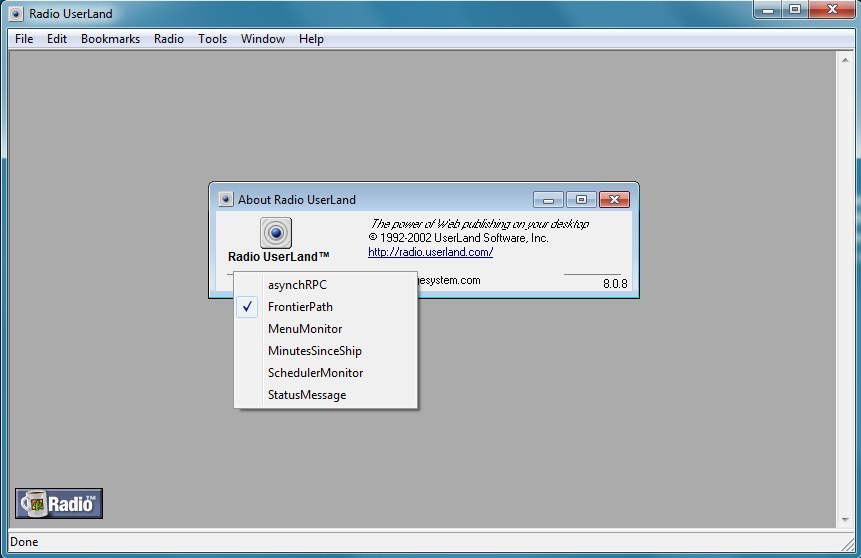Pick MinutesSinceShip in the popup list

point(326,350)
